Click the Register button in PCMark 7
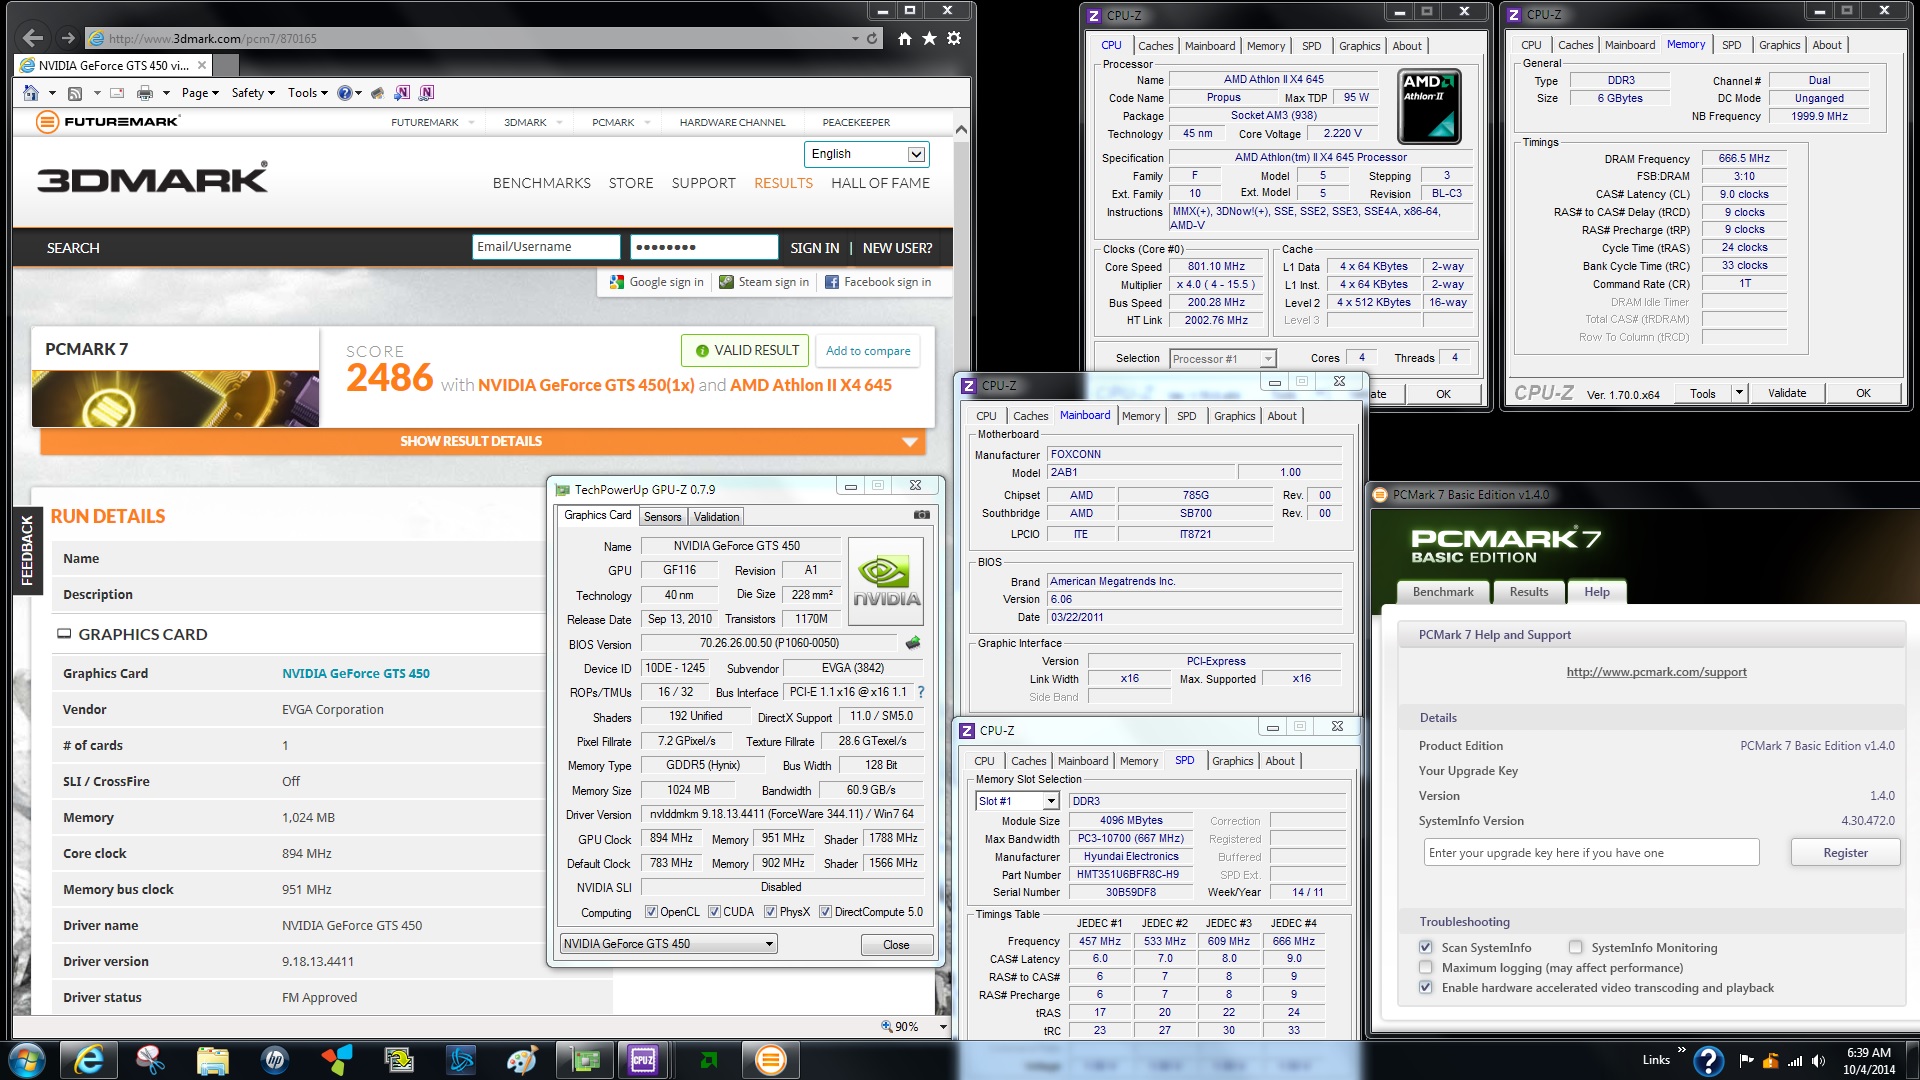Screen dimensions: 1920x1080 pos(1845,853)
